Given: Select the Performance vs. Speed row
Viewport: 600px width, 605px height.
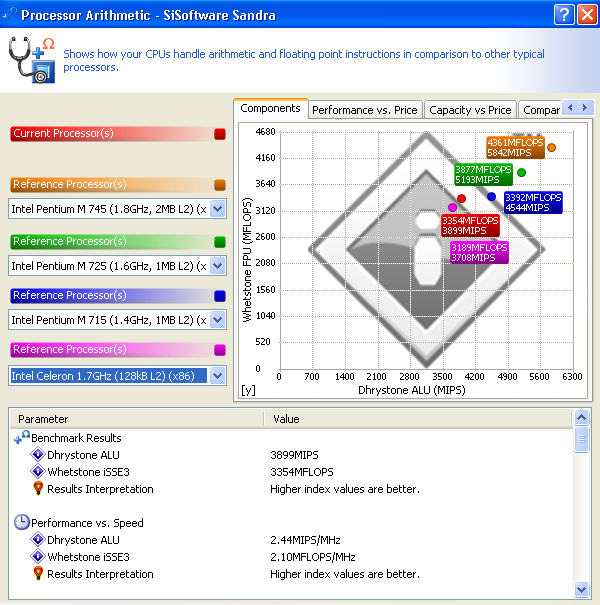Looking at the screenshot, I should pyautogui.click(x=87, y=523).
